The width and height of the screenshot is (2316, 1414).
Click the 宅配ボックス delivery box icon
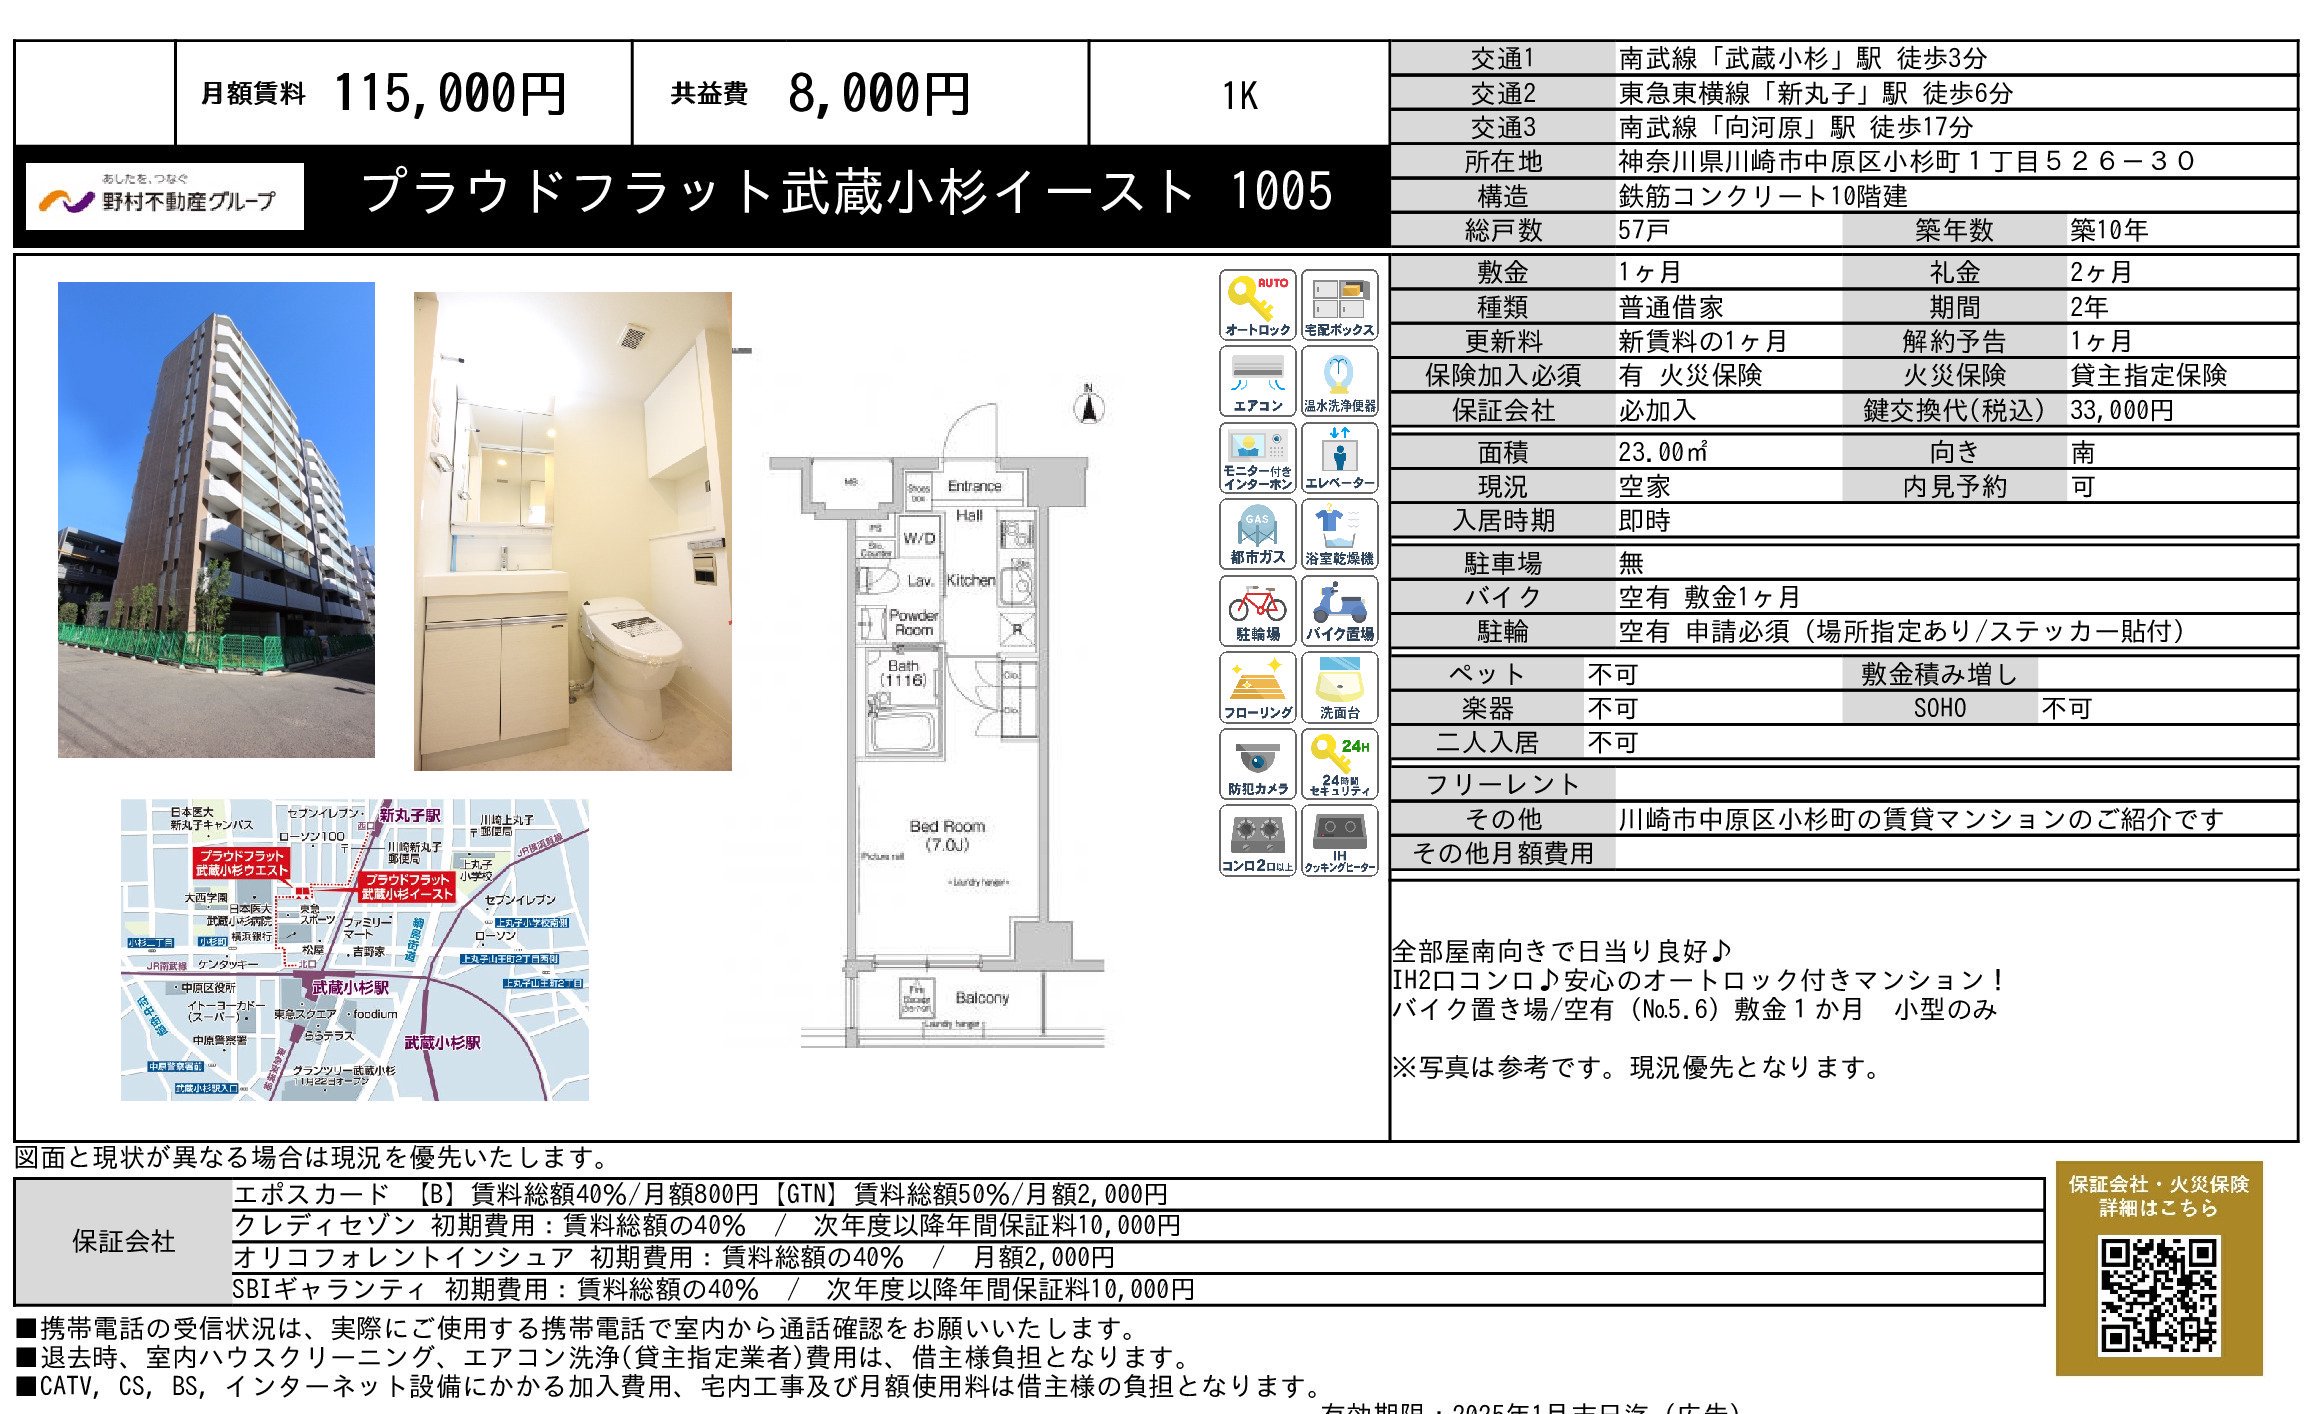[1340, 305]
